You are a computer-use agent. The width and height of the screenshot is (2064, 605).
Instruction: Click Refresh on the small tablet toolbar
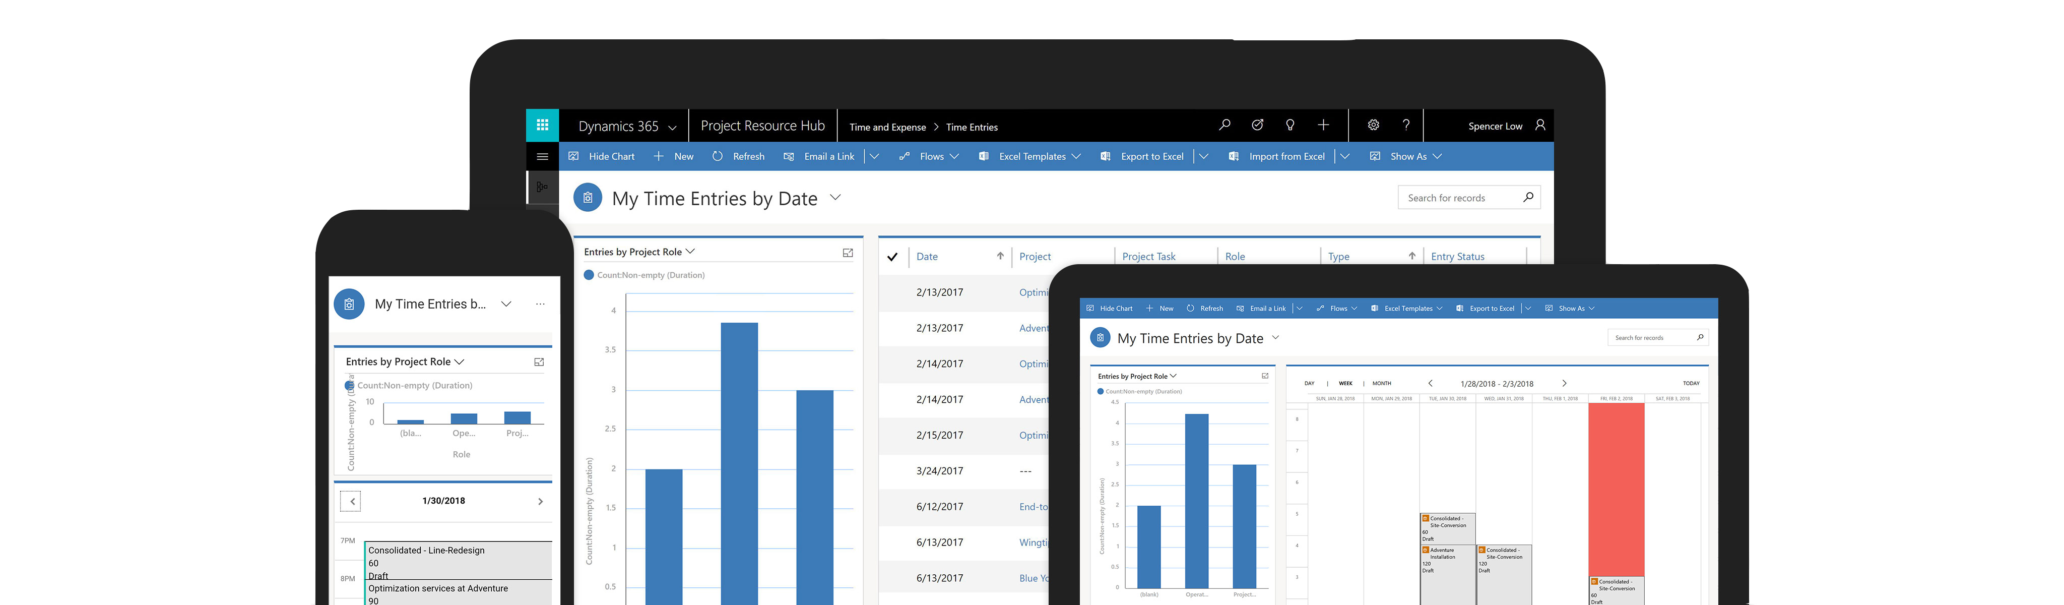pos(1205,308)
